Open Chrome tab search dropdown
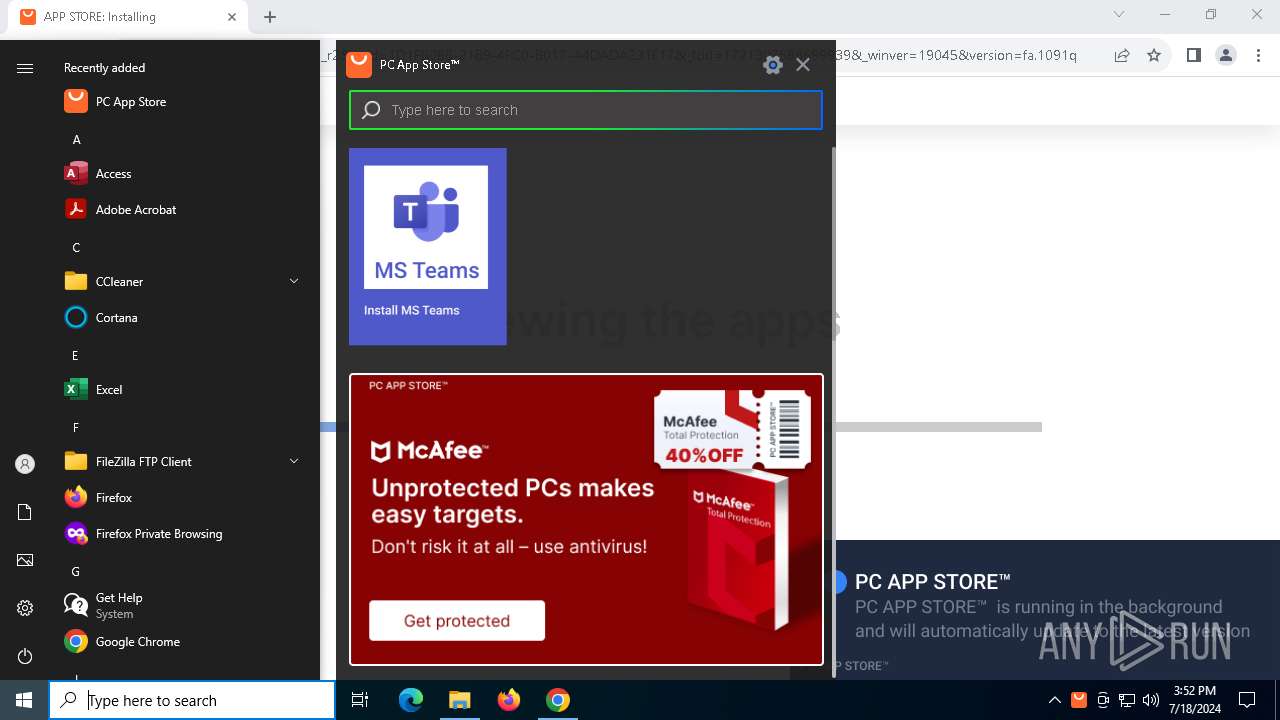Screen dimensions: 1280x720 point(1119,14)
